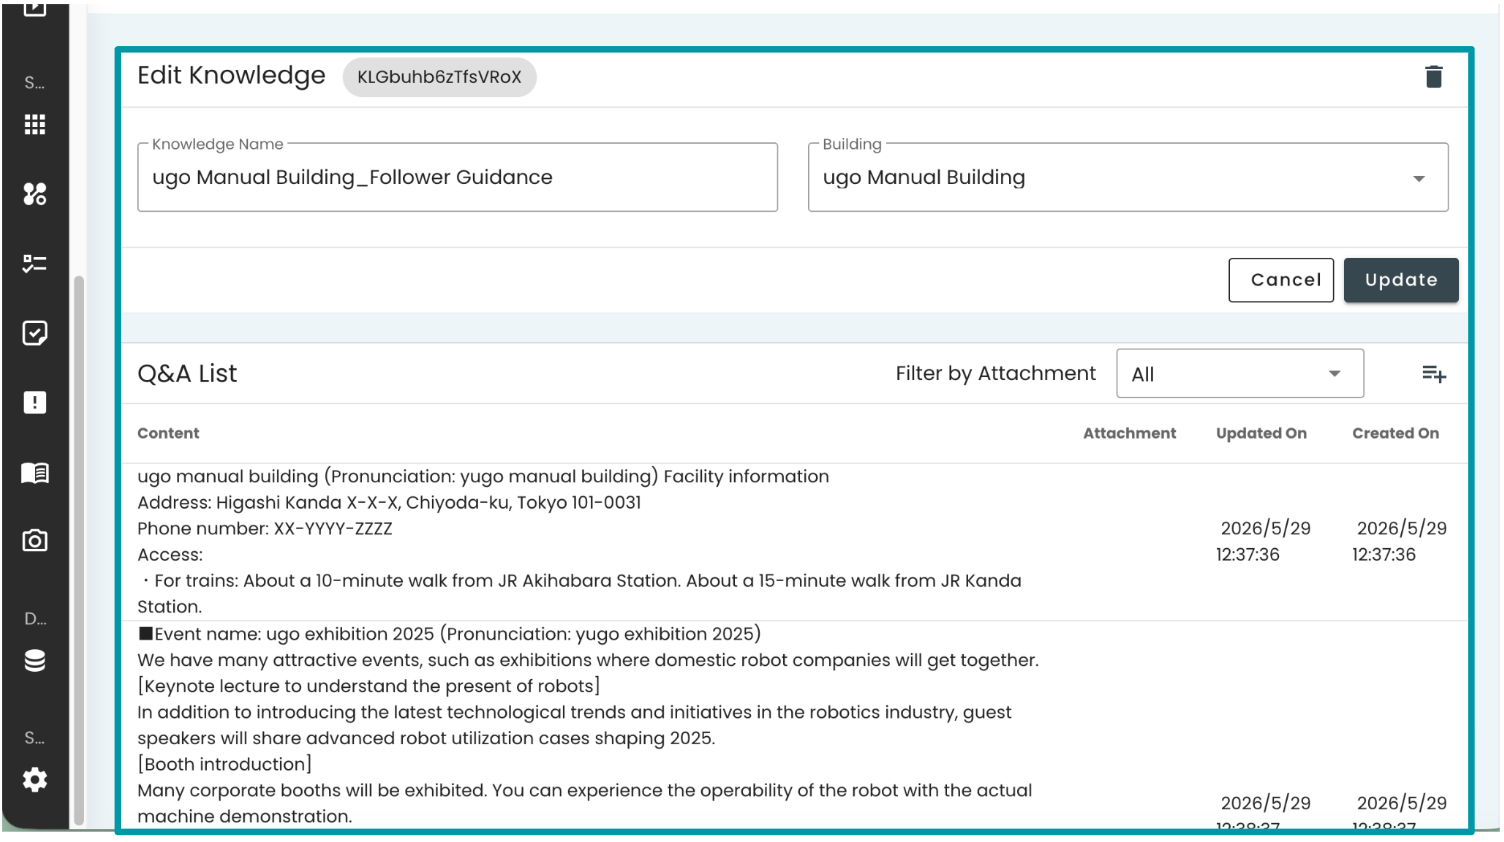The image size is (1504, 842).
Task: Click the Updated On column header
Action: tap(1261, 433)
